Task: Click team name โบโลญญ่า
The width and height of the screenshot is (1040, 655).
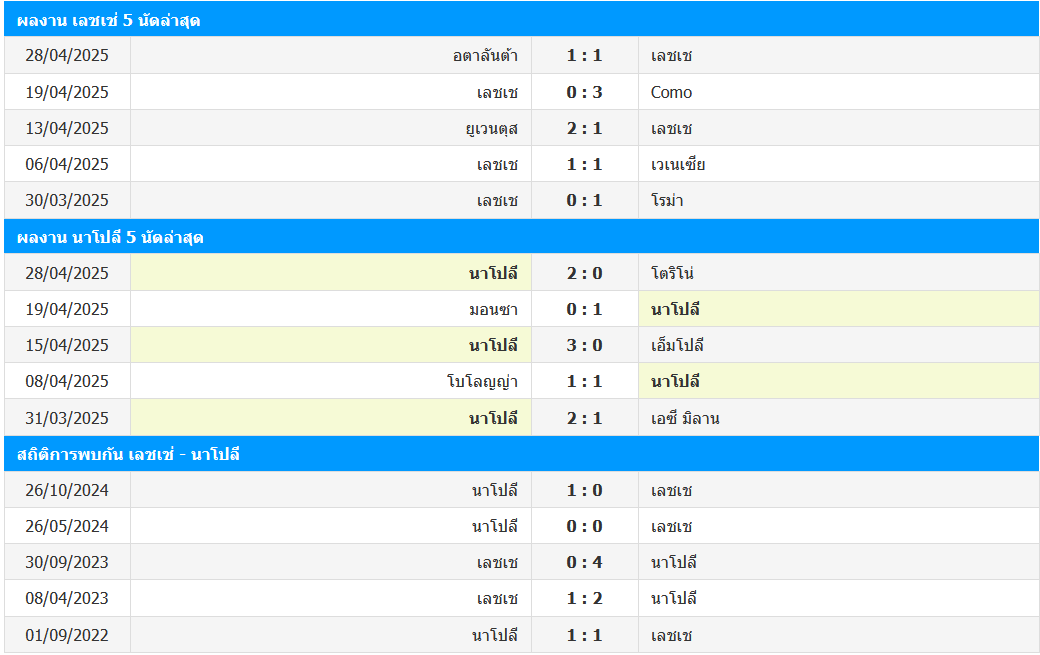Action: (482, 382)
